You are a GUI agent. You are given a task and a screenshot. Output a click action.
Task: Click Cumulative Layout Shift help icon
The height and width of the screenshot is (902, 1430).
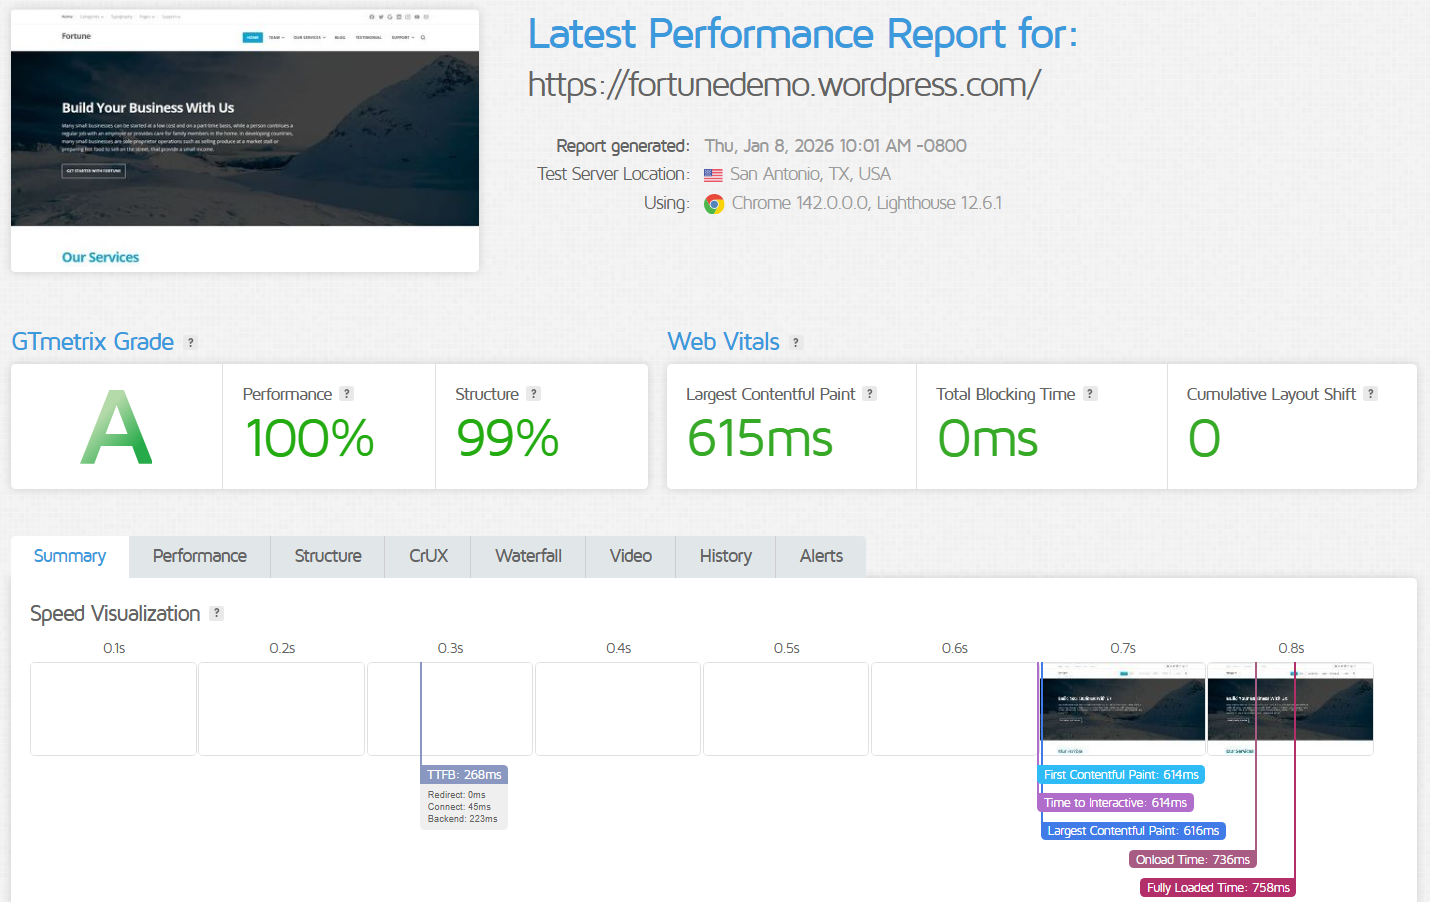click(x=1370, y=394)
